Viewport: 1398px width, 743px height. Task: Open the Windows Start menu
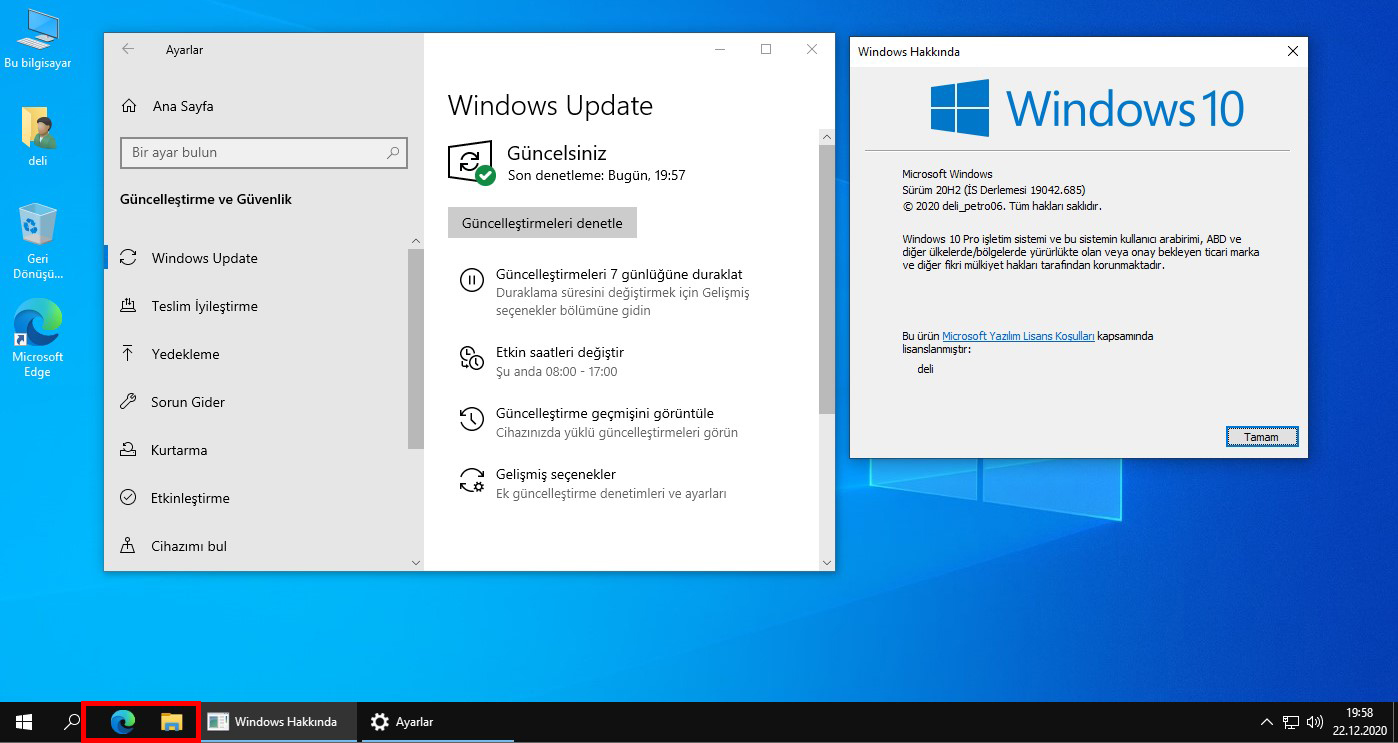24,721
